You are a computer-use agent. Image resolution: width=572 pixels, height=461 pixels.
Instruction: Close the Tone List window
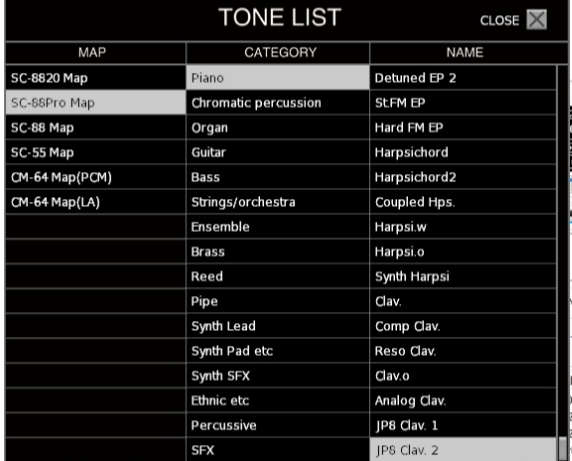coord(536,19)
